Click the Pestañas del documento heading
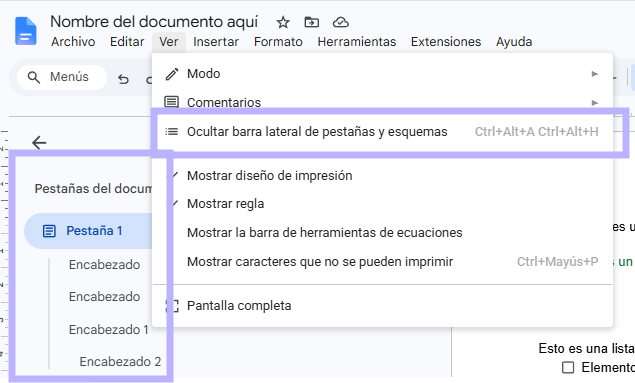This screenshot has width=635, height=383. (x=93, y=189)
